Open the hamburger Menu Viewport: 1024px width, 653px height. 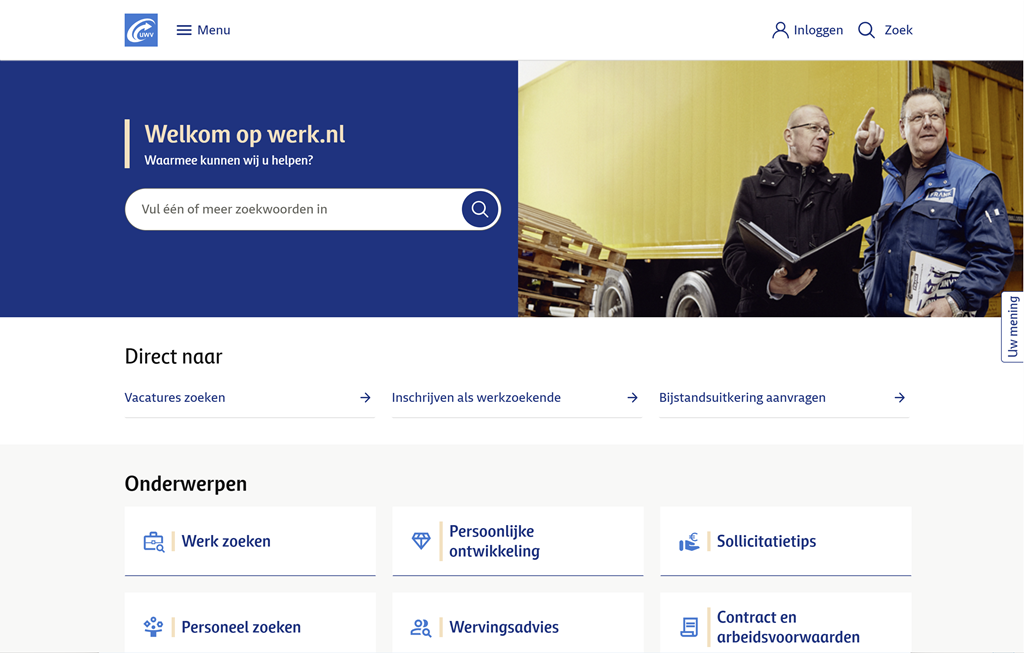203,30
